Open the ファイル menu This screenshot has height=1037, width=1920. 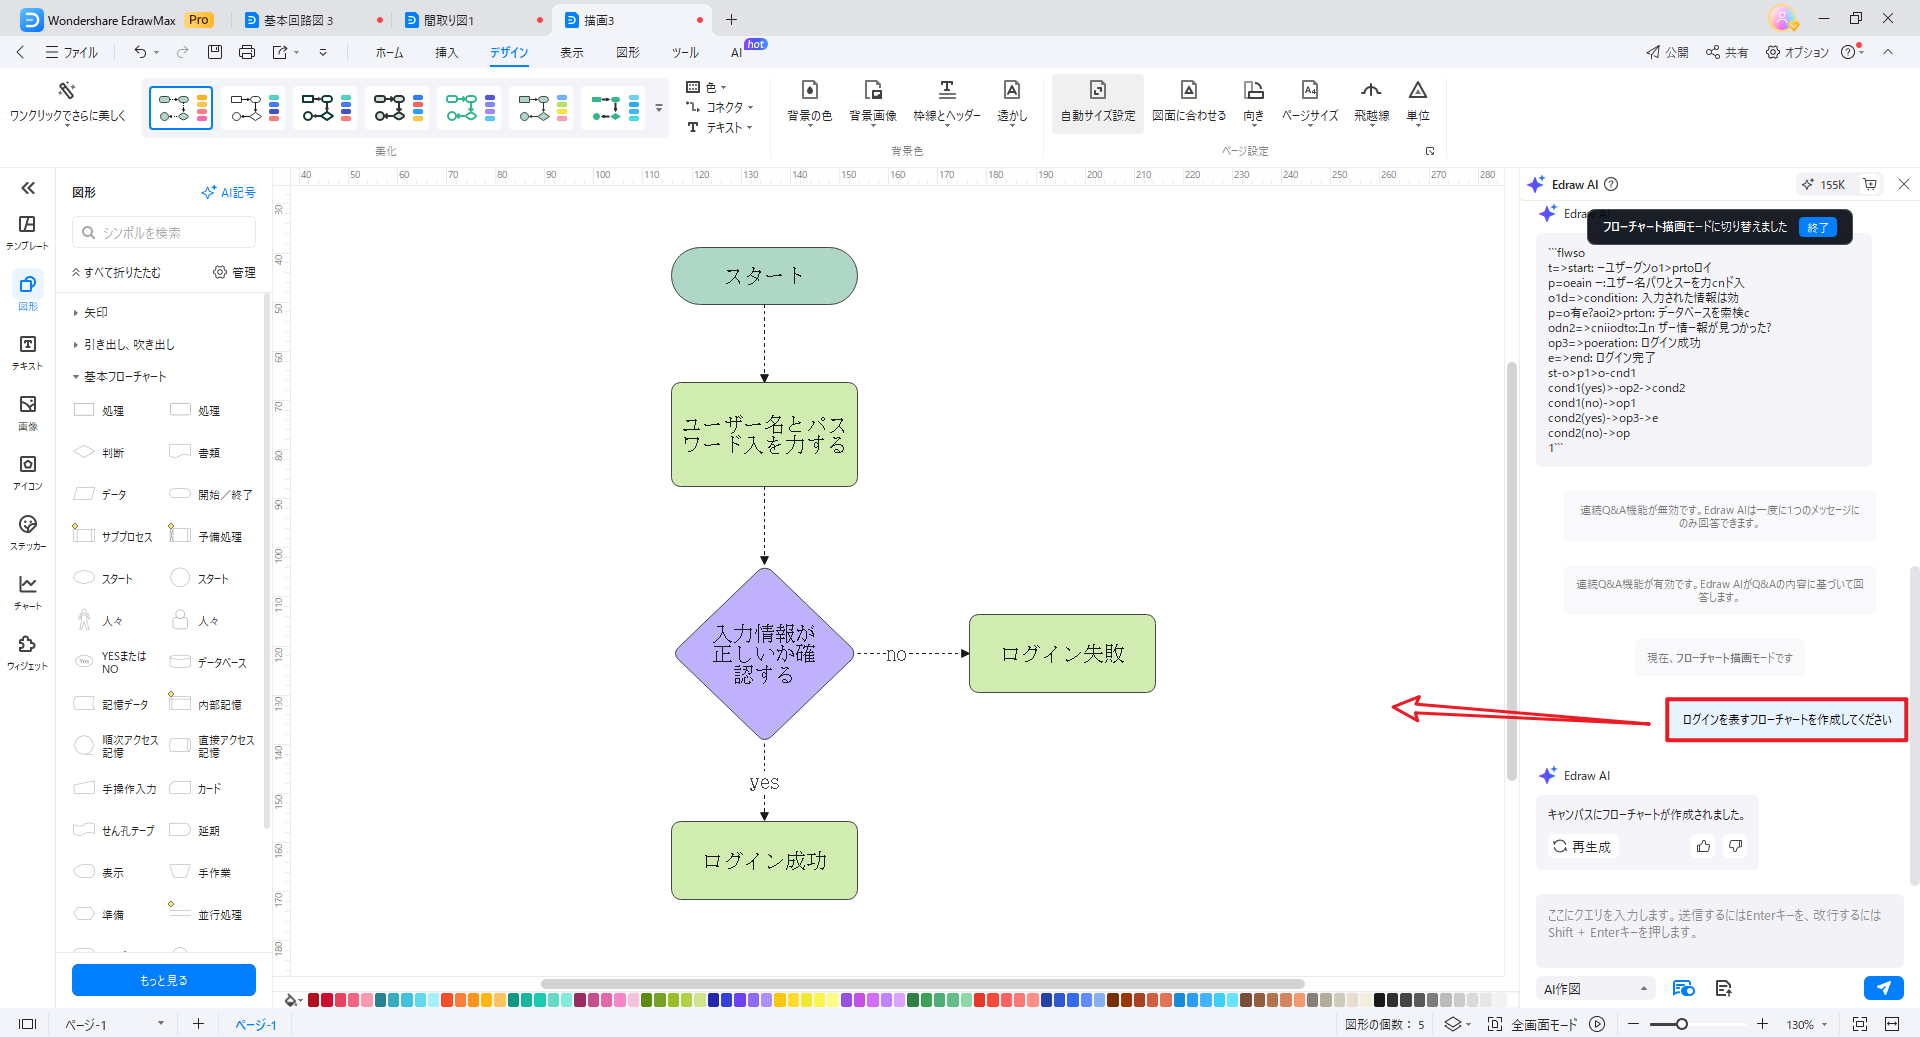[x=71, y=52]
